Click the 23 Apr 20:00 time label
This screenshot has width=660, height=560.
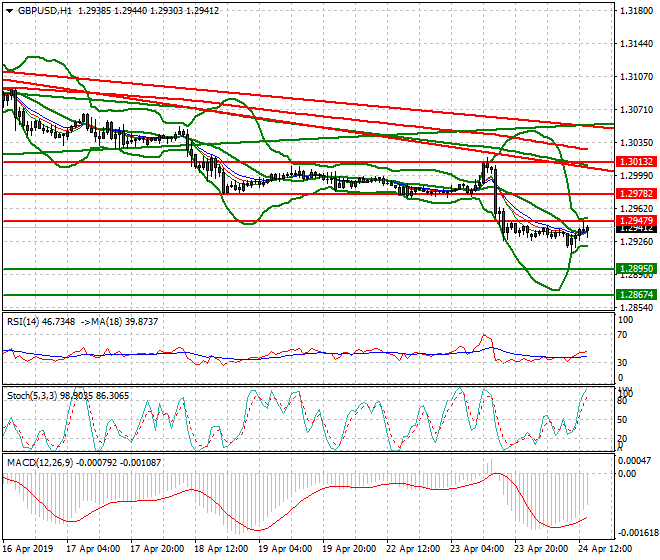541,549
